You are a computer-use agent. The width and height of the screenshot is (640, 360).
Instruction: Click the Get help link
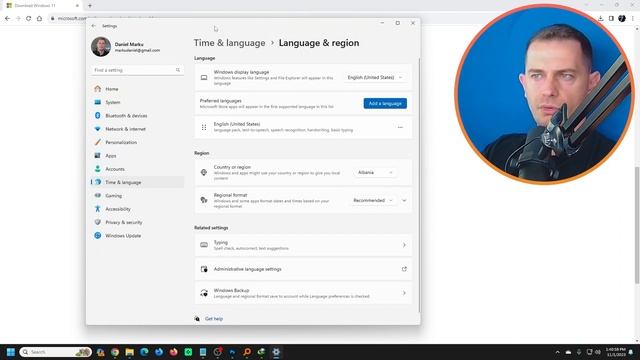[x=214, y=319]
